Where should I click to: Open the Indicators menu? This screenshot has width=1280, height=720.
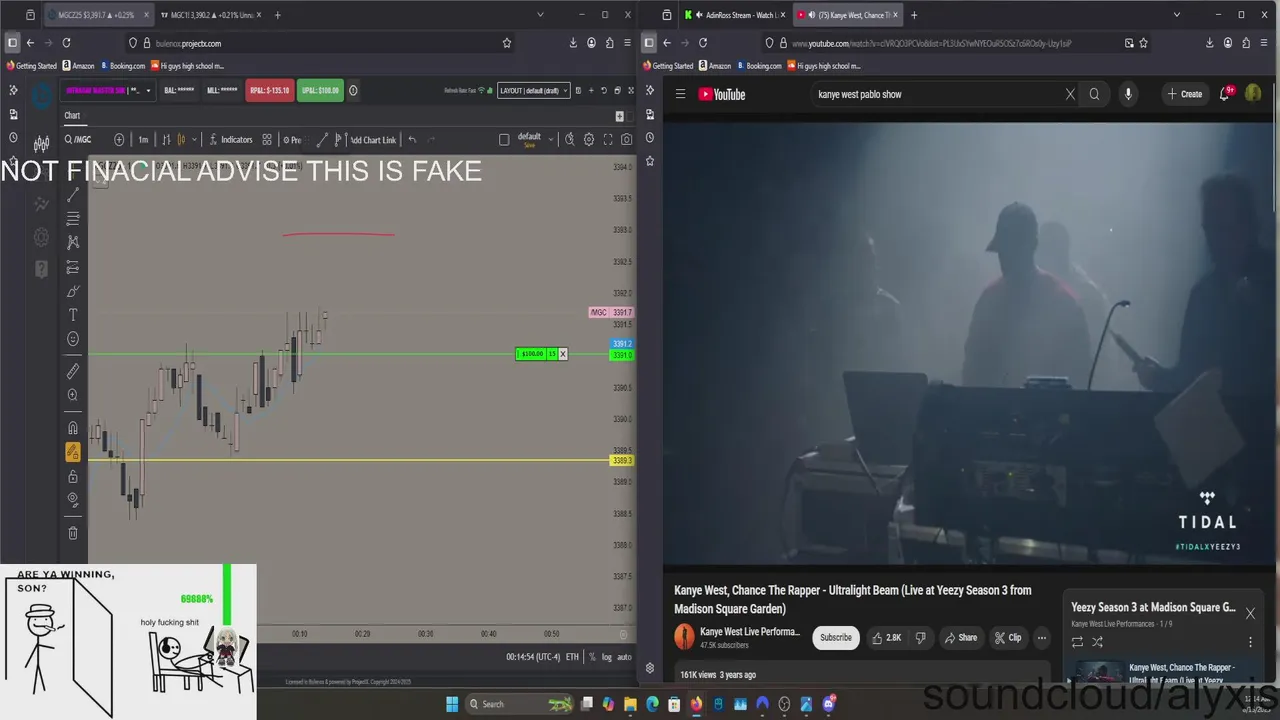click(x=230, y=140)
